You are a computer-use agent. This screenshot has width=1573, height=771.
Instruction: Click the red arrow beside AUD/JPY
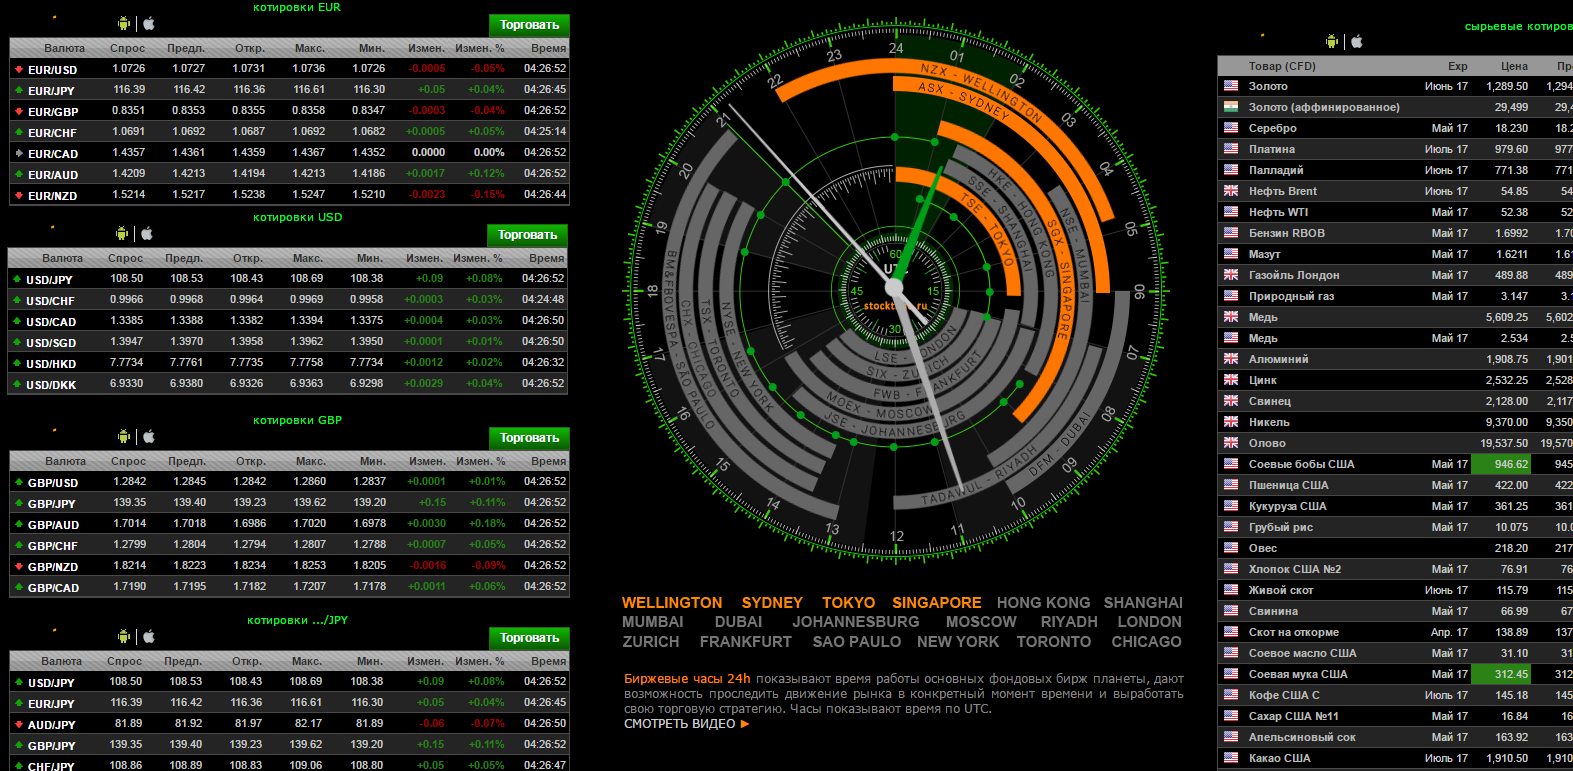pos(19,725)
